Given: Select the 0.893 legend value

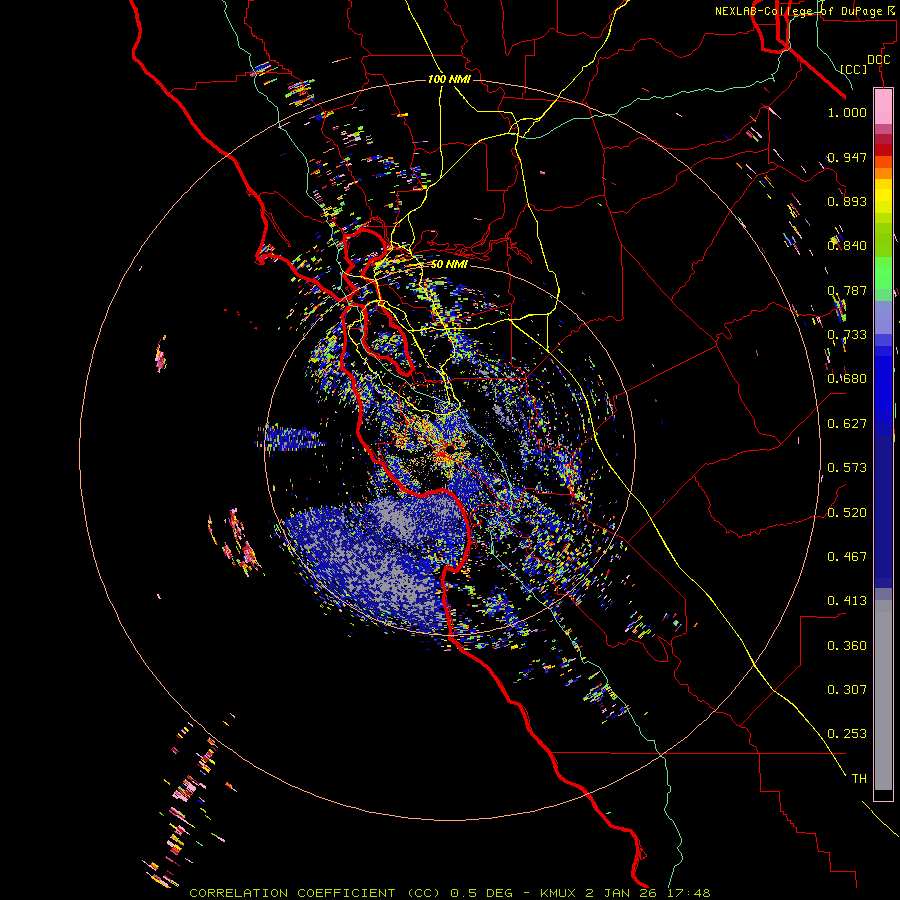Looking at the screenshot, I should coord(847,201).
